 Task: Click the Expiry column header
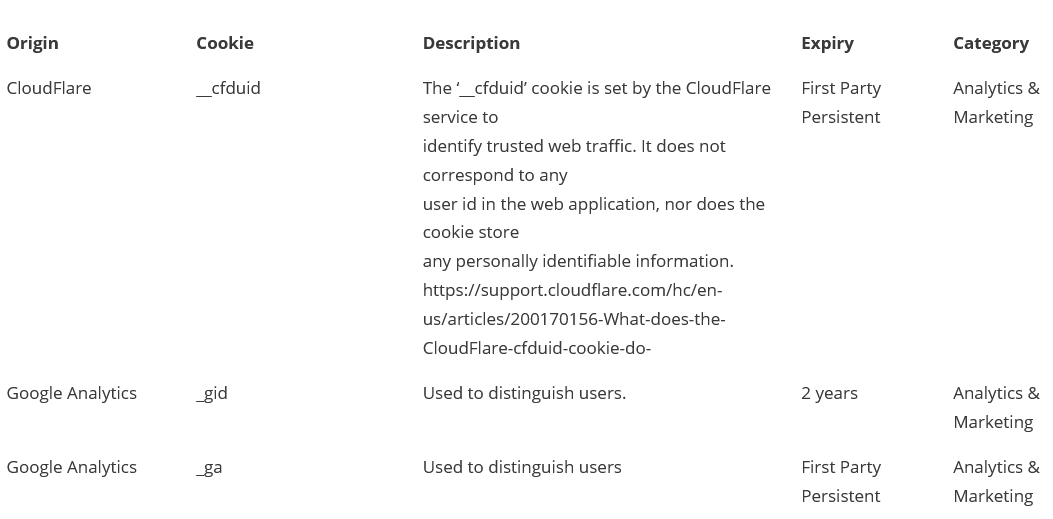coord(827,43)
